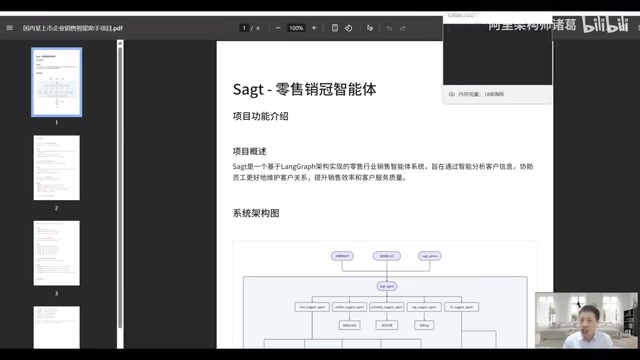Open page 3 thumbnail in sidebar
Image resolution: width=640 pixels, height=360 pixels.
[x=57, y=253]
